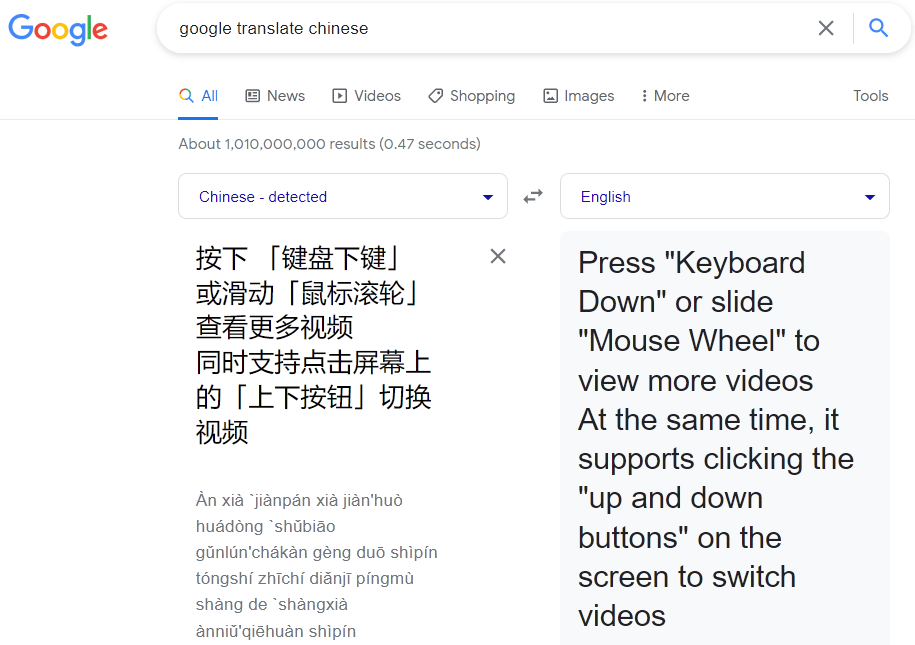This screenshot has height=645, width=915.
Task: Click the search magnifier icon
Action: pyautogui.click(x=878, y=28)
